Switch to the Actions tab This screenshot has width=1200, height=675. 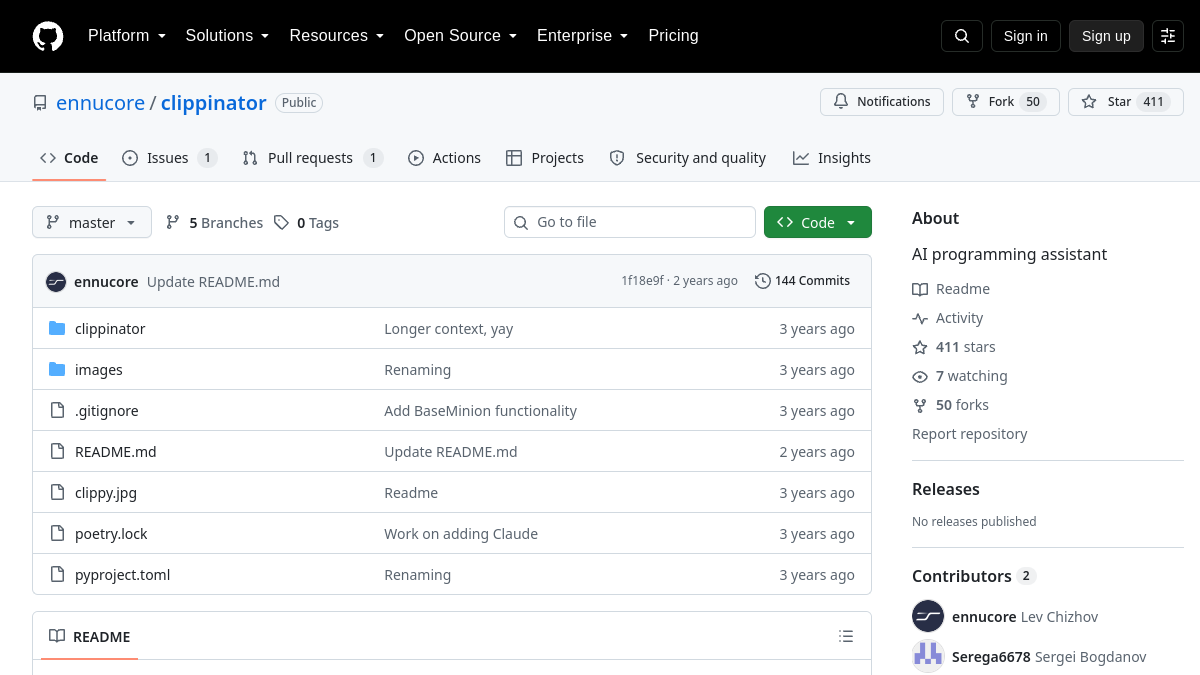tap(444, 158)
